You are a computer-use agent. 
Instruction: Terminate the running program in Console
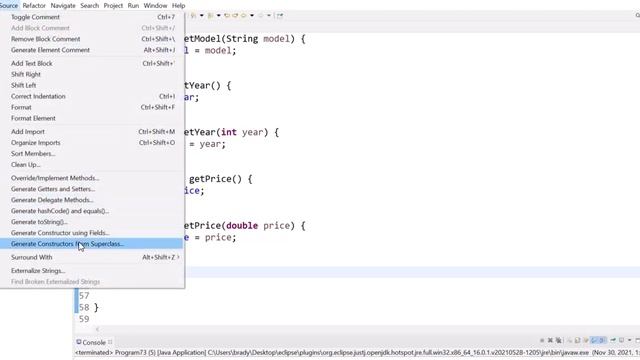point(542,340)
